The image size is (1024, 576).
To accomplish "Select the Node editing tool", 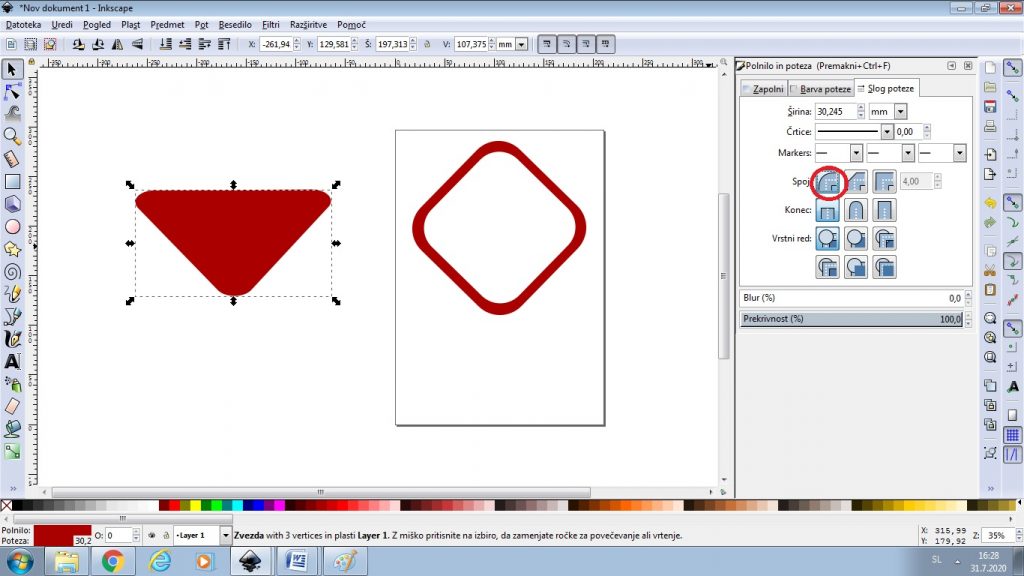I will click(12, 92).
